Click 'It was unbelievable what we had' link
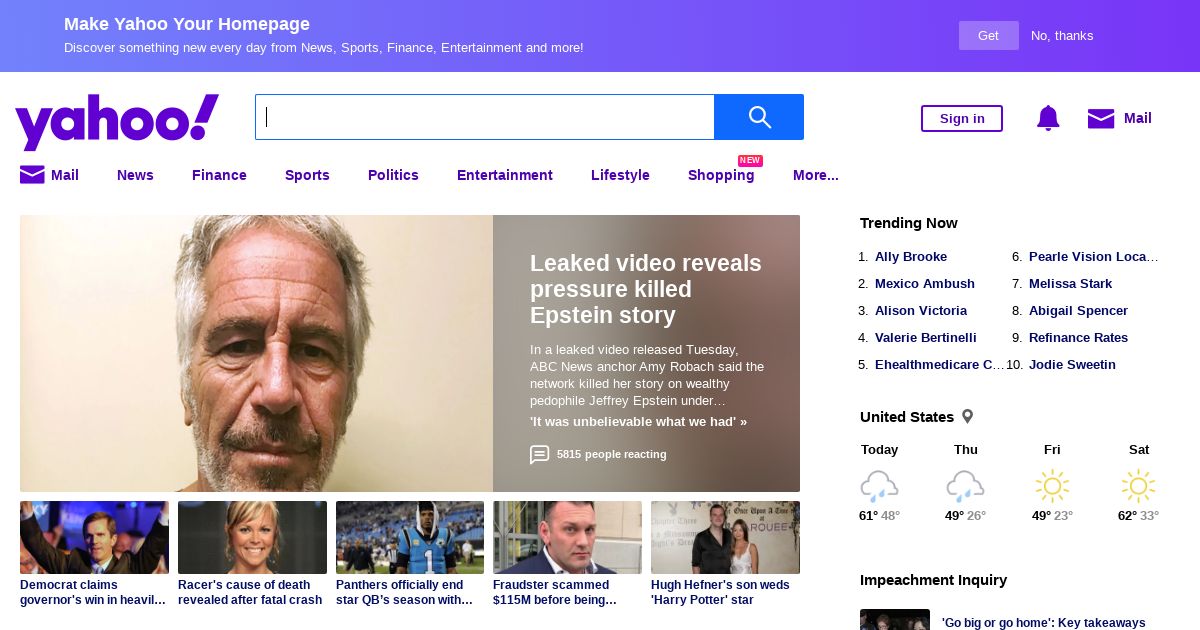The height and width of the screenshot is (630, 1200). click(x=638, y=421)
